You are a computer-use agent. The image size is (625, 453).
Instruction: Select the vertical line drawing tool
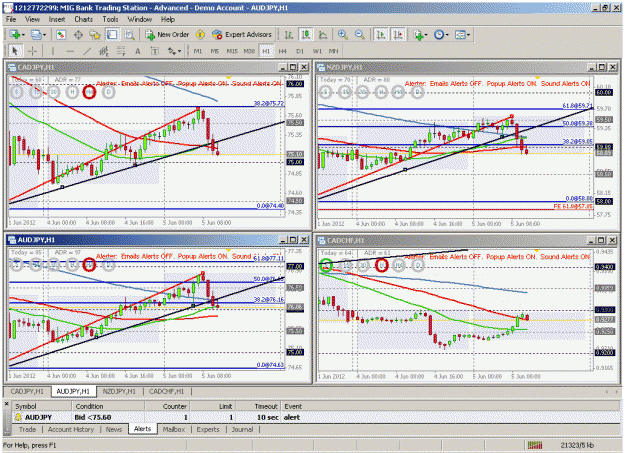pyautogui.click(x=52, y=51)
